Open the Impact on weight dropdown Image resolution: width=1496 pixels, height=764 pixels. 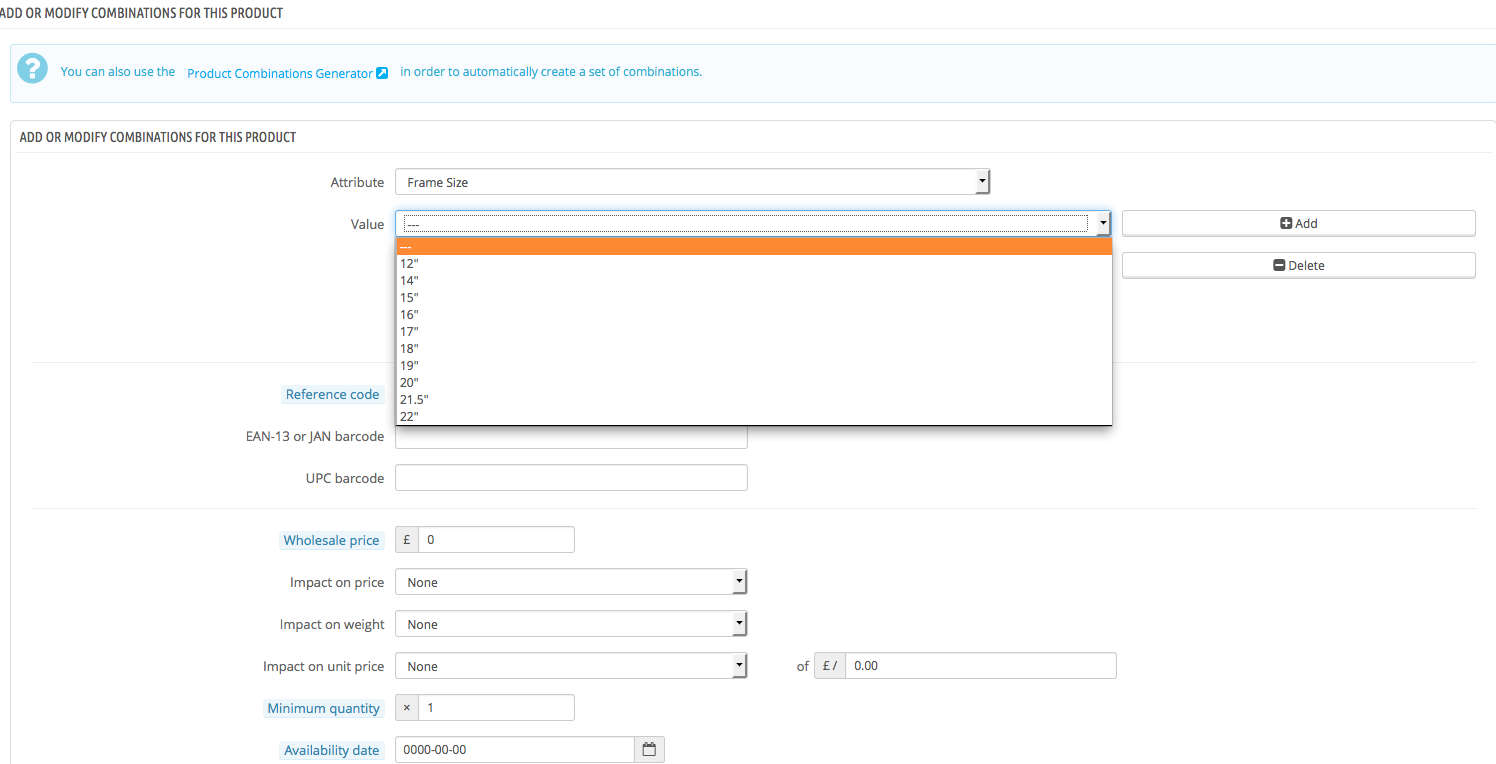[x=571, y=624]
